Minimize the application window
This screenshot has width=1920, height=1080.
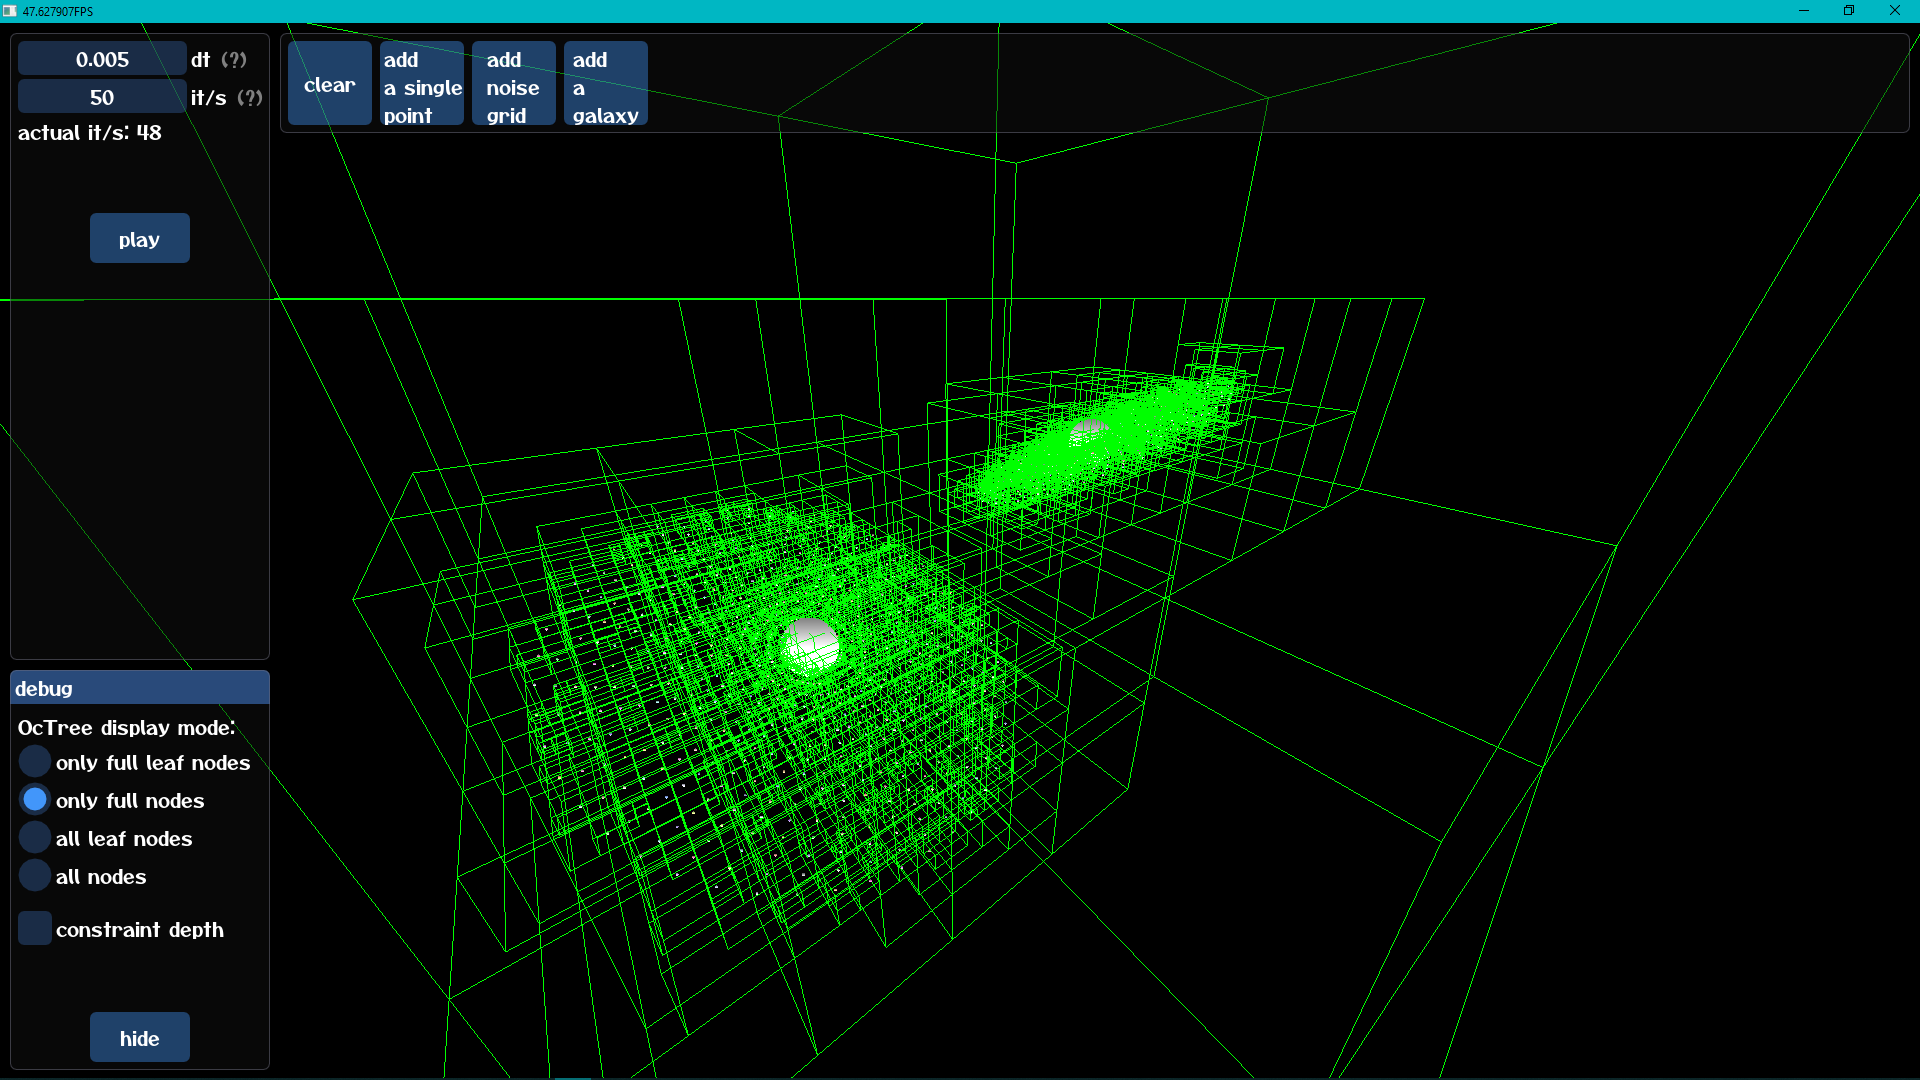pyautogui.click(x=1804, y=11)
